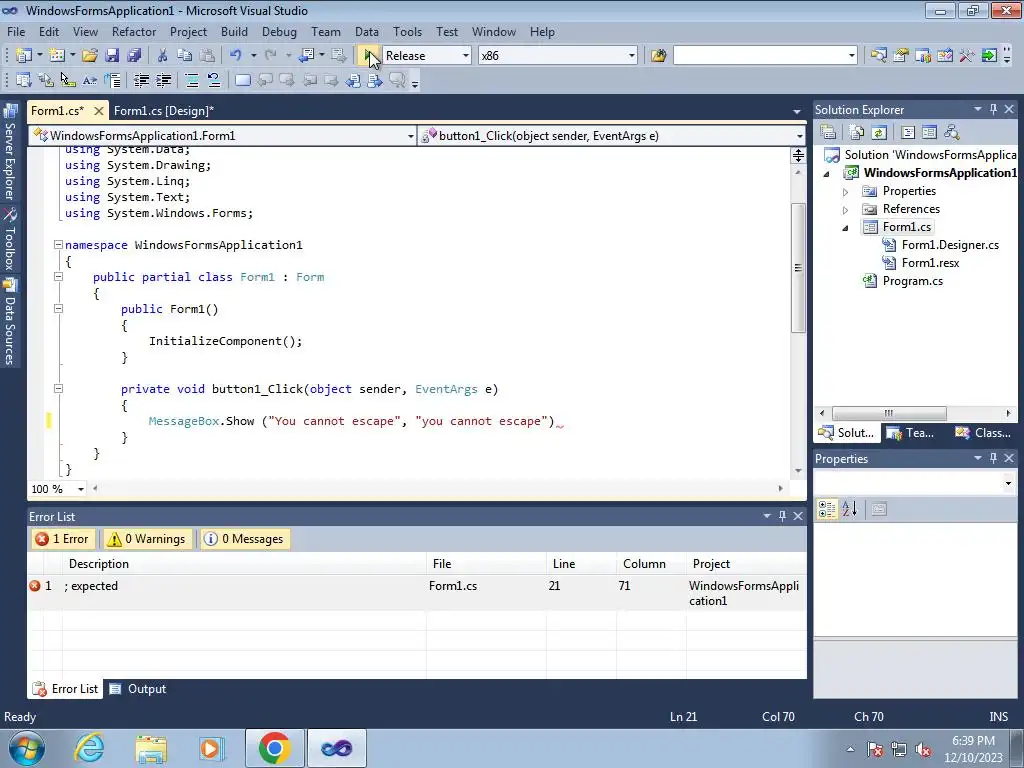This screenshot has width=1024, height=768.
Task: Uncomment the selected lines icon
Action: tap(214, 80)
